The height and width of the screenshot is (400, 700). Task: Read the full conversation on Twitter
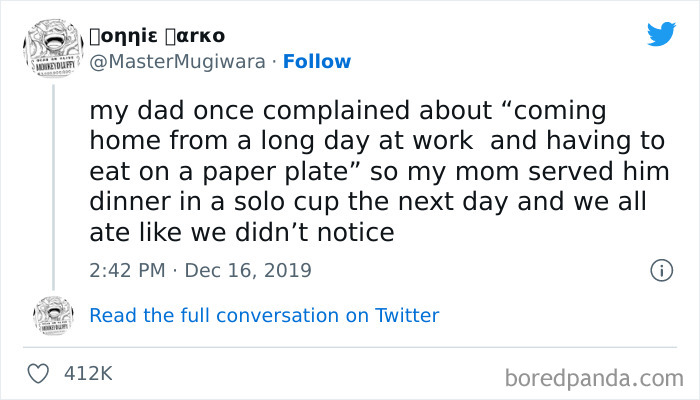coord(264,315)
